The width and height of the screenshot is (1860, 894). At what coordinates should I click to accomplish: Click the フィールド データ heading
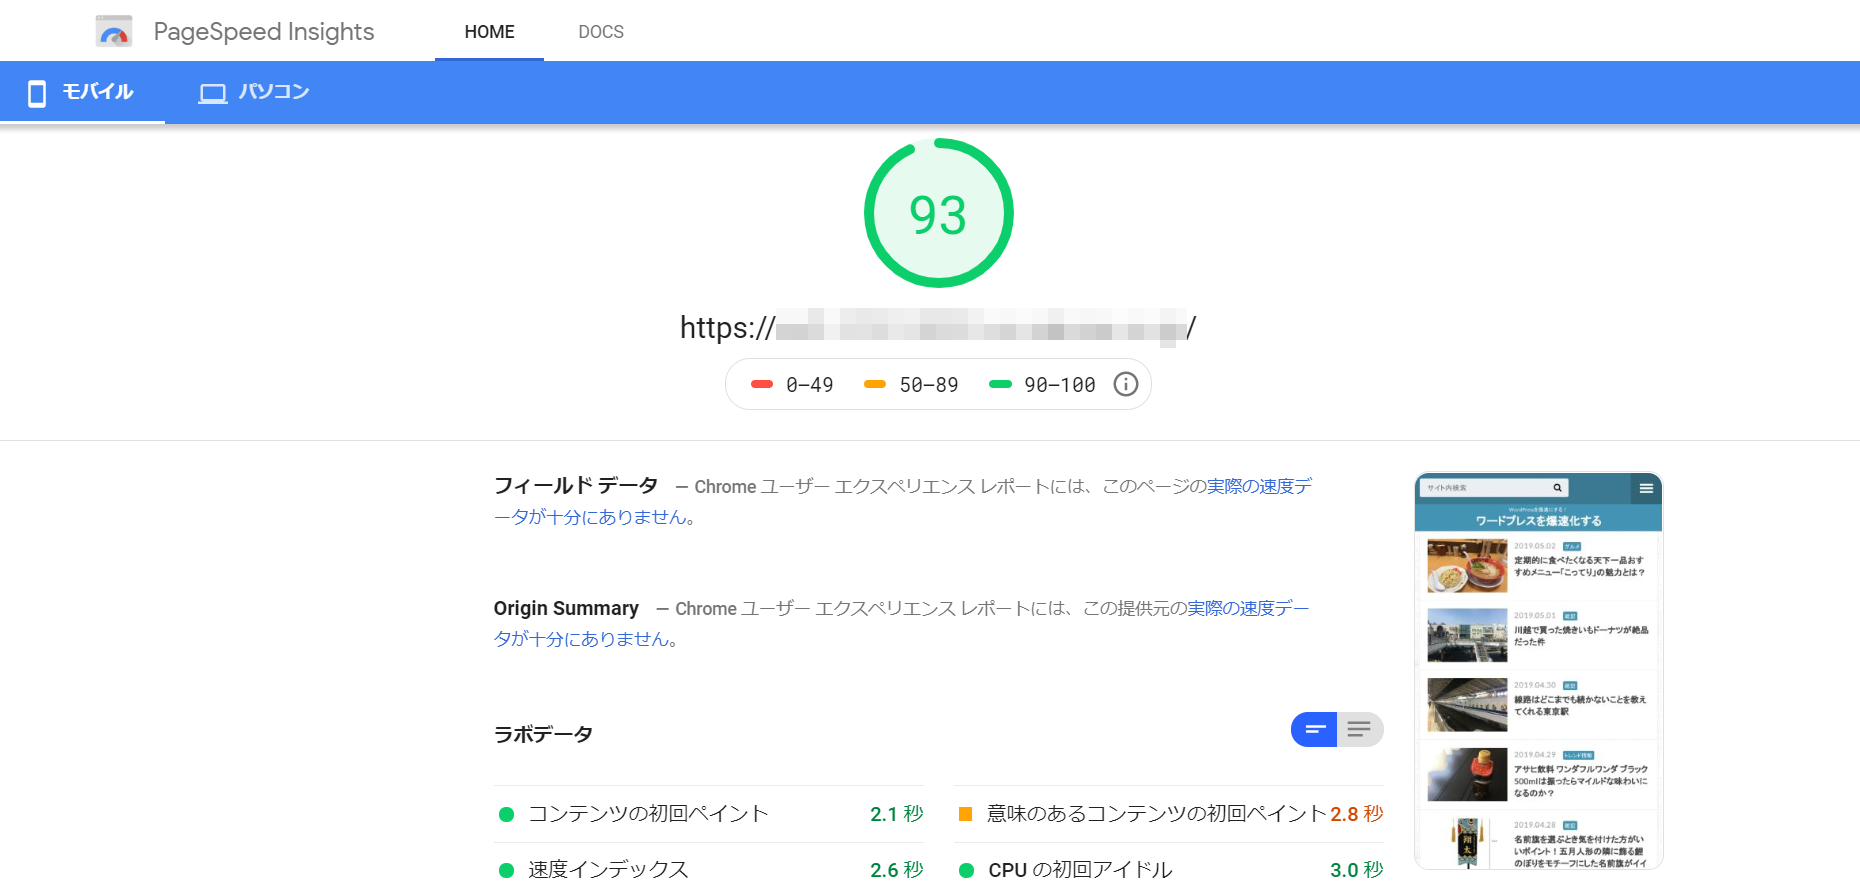(x=576, y=486)
